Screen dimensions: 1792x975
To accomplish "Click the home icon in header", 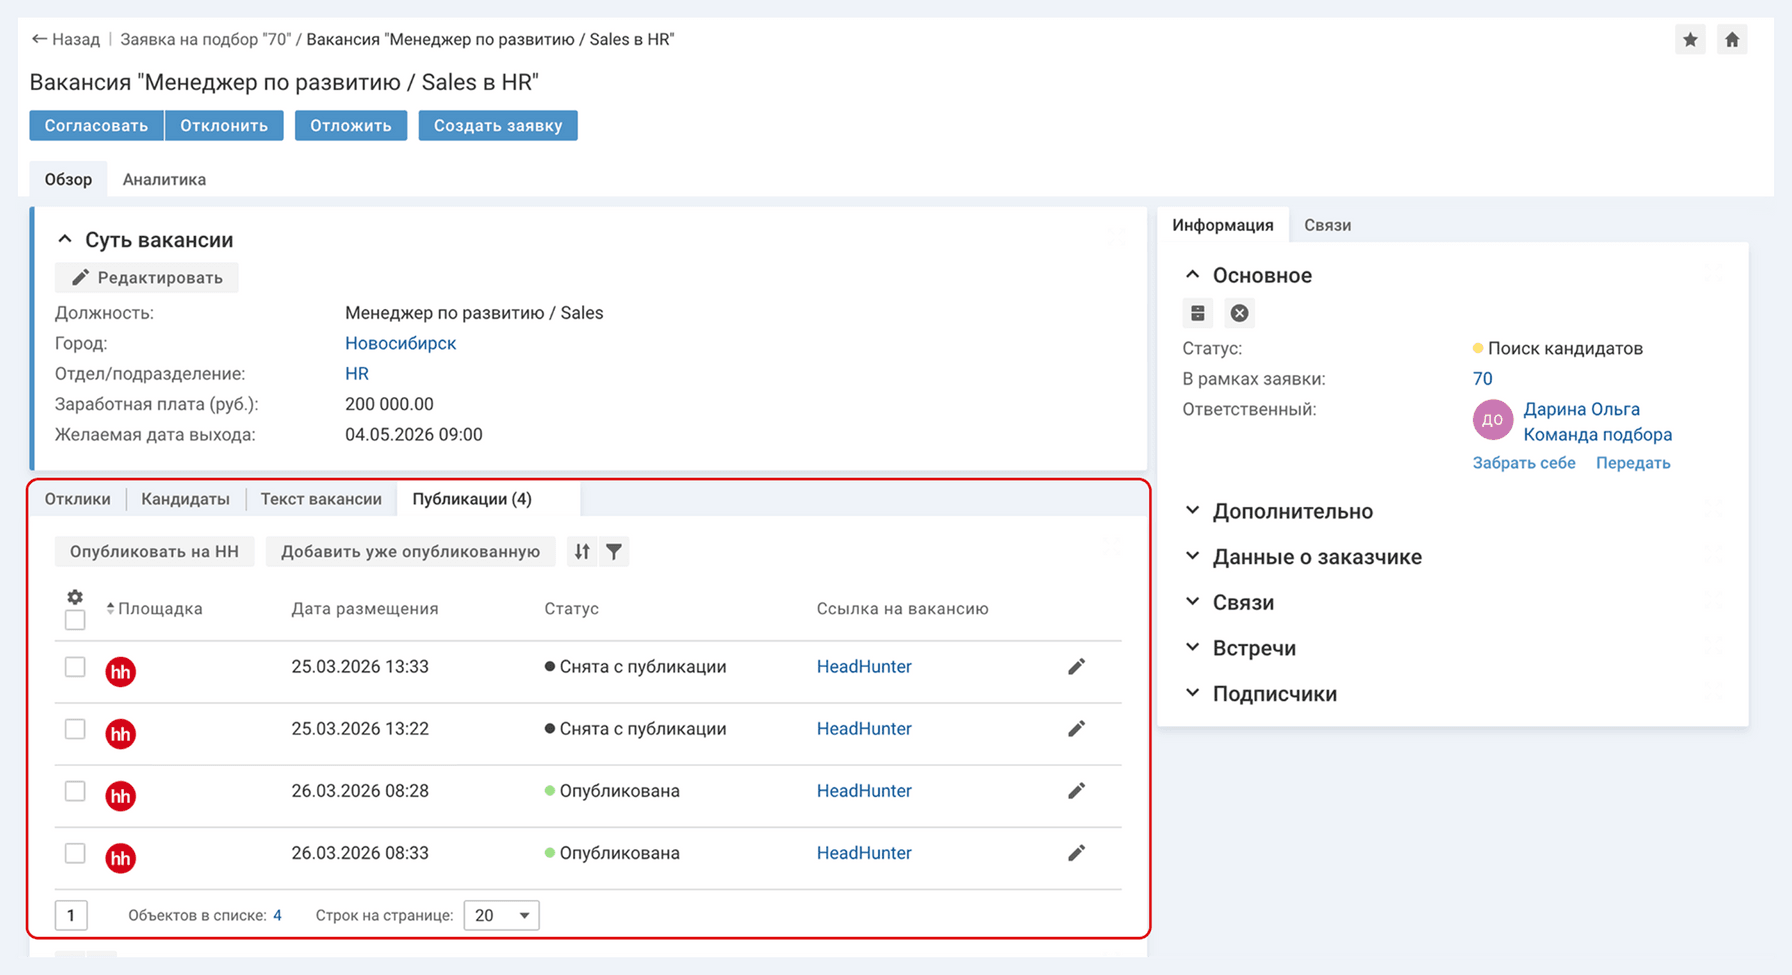I will pyautogui.click(x=1732, y=40).
